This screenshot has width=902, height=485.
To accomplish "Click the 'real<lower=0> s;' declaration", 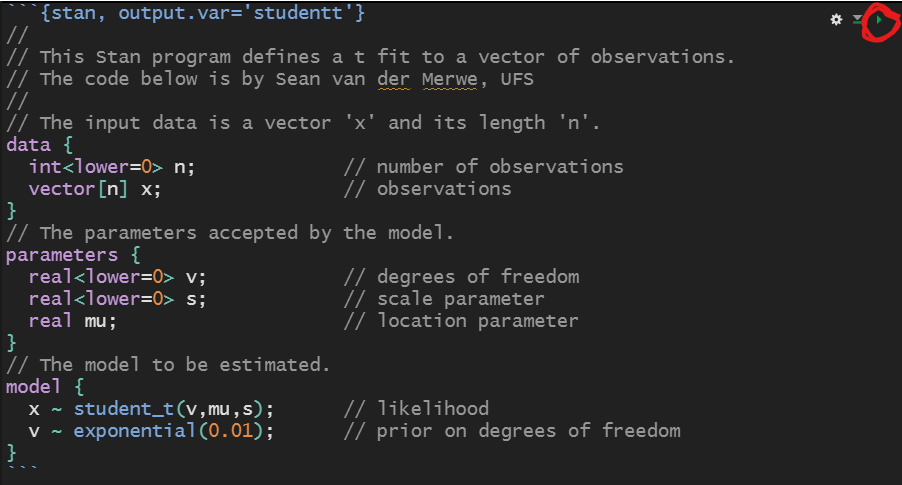I will coord(117,299).
